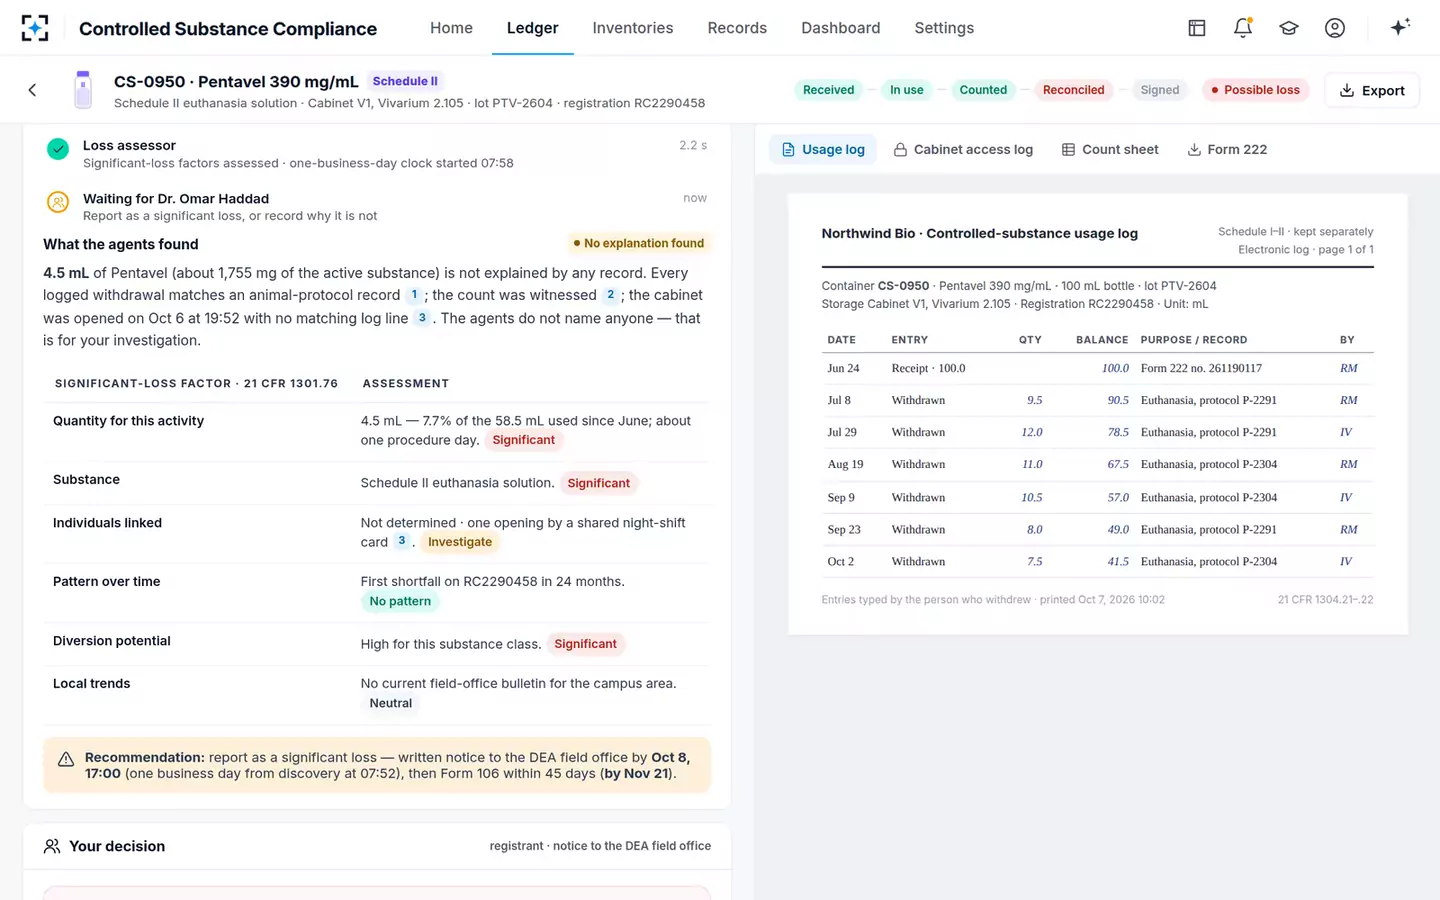
Task: Click the Counted status pill
Action: tap(983, 90)
